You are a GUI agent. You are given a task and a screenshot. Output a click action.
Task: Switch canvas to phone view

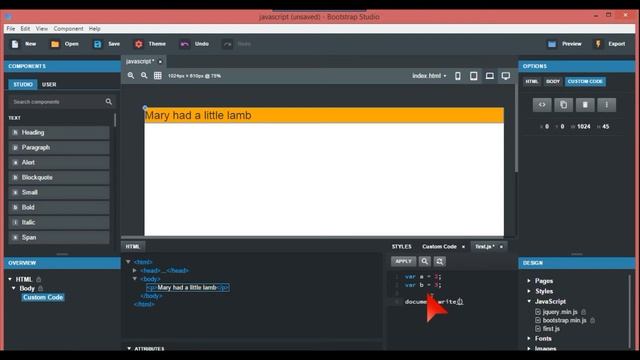(458, 76)
